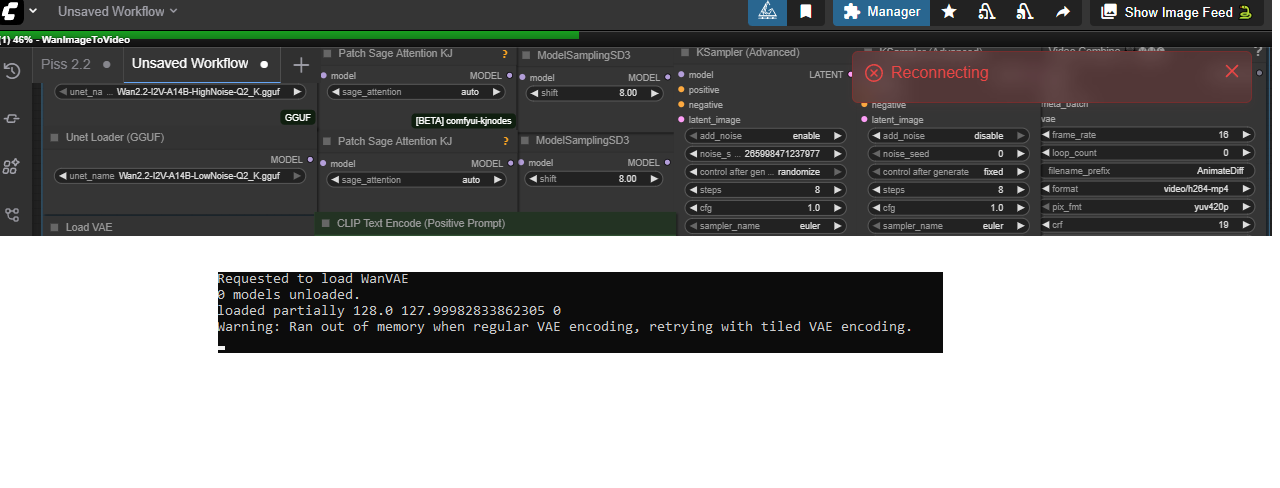Image resolution: width=1280 pixels, height=488 pixels.
Task: Select the Unsaved Workflow tab
Action: click(x=200, y=64)
